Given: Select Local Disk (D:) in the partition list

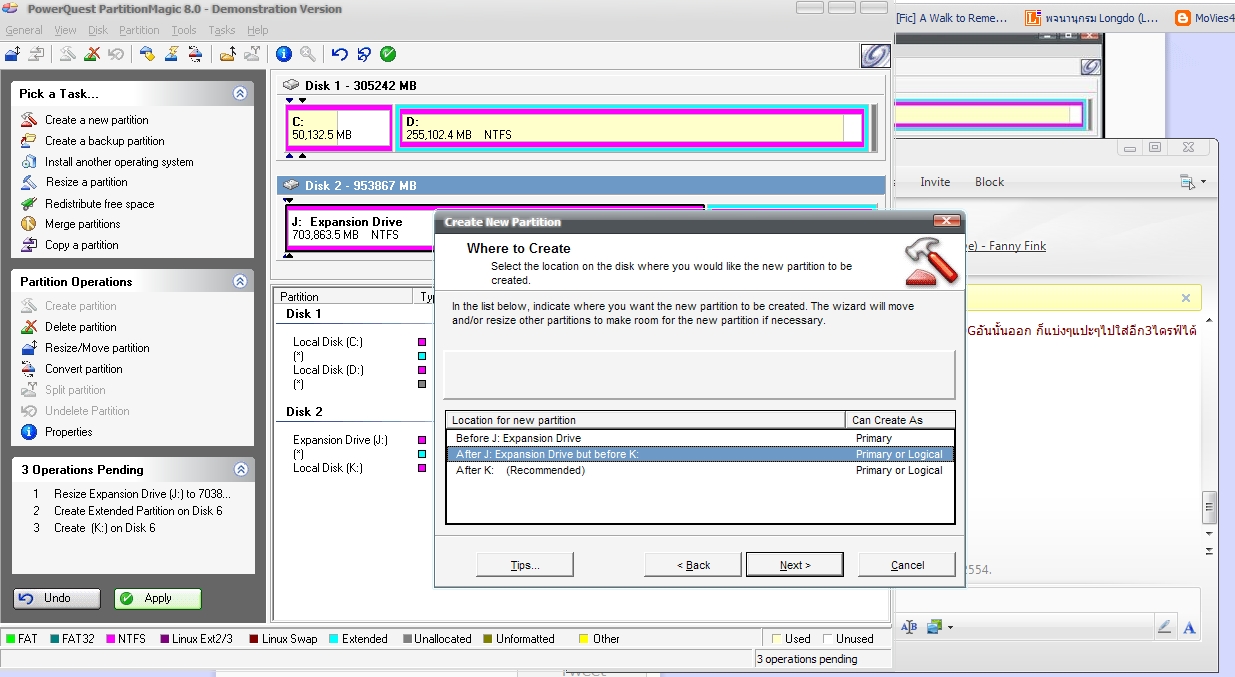Looking at the screenshot, I should click(x=328, y=370).
